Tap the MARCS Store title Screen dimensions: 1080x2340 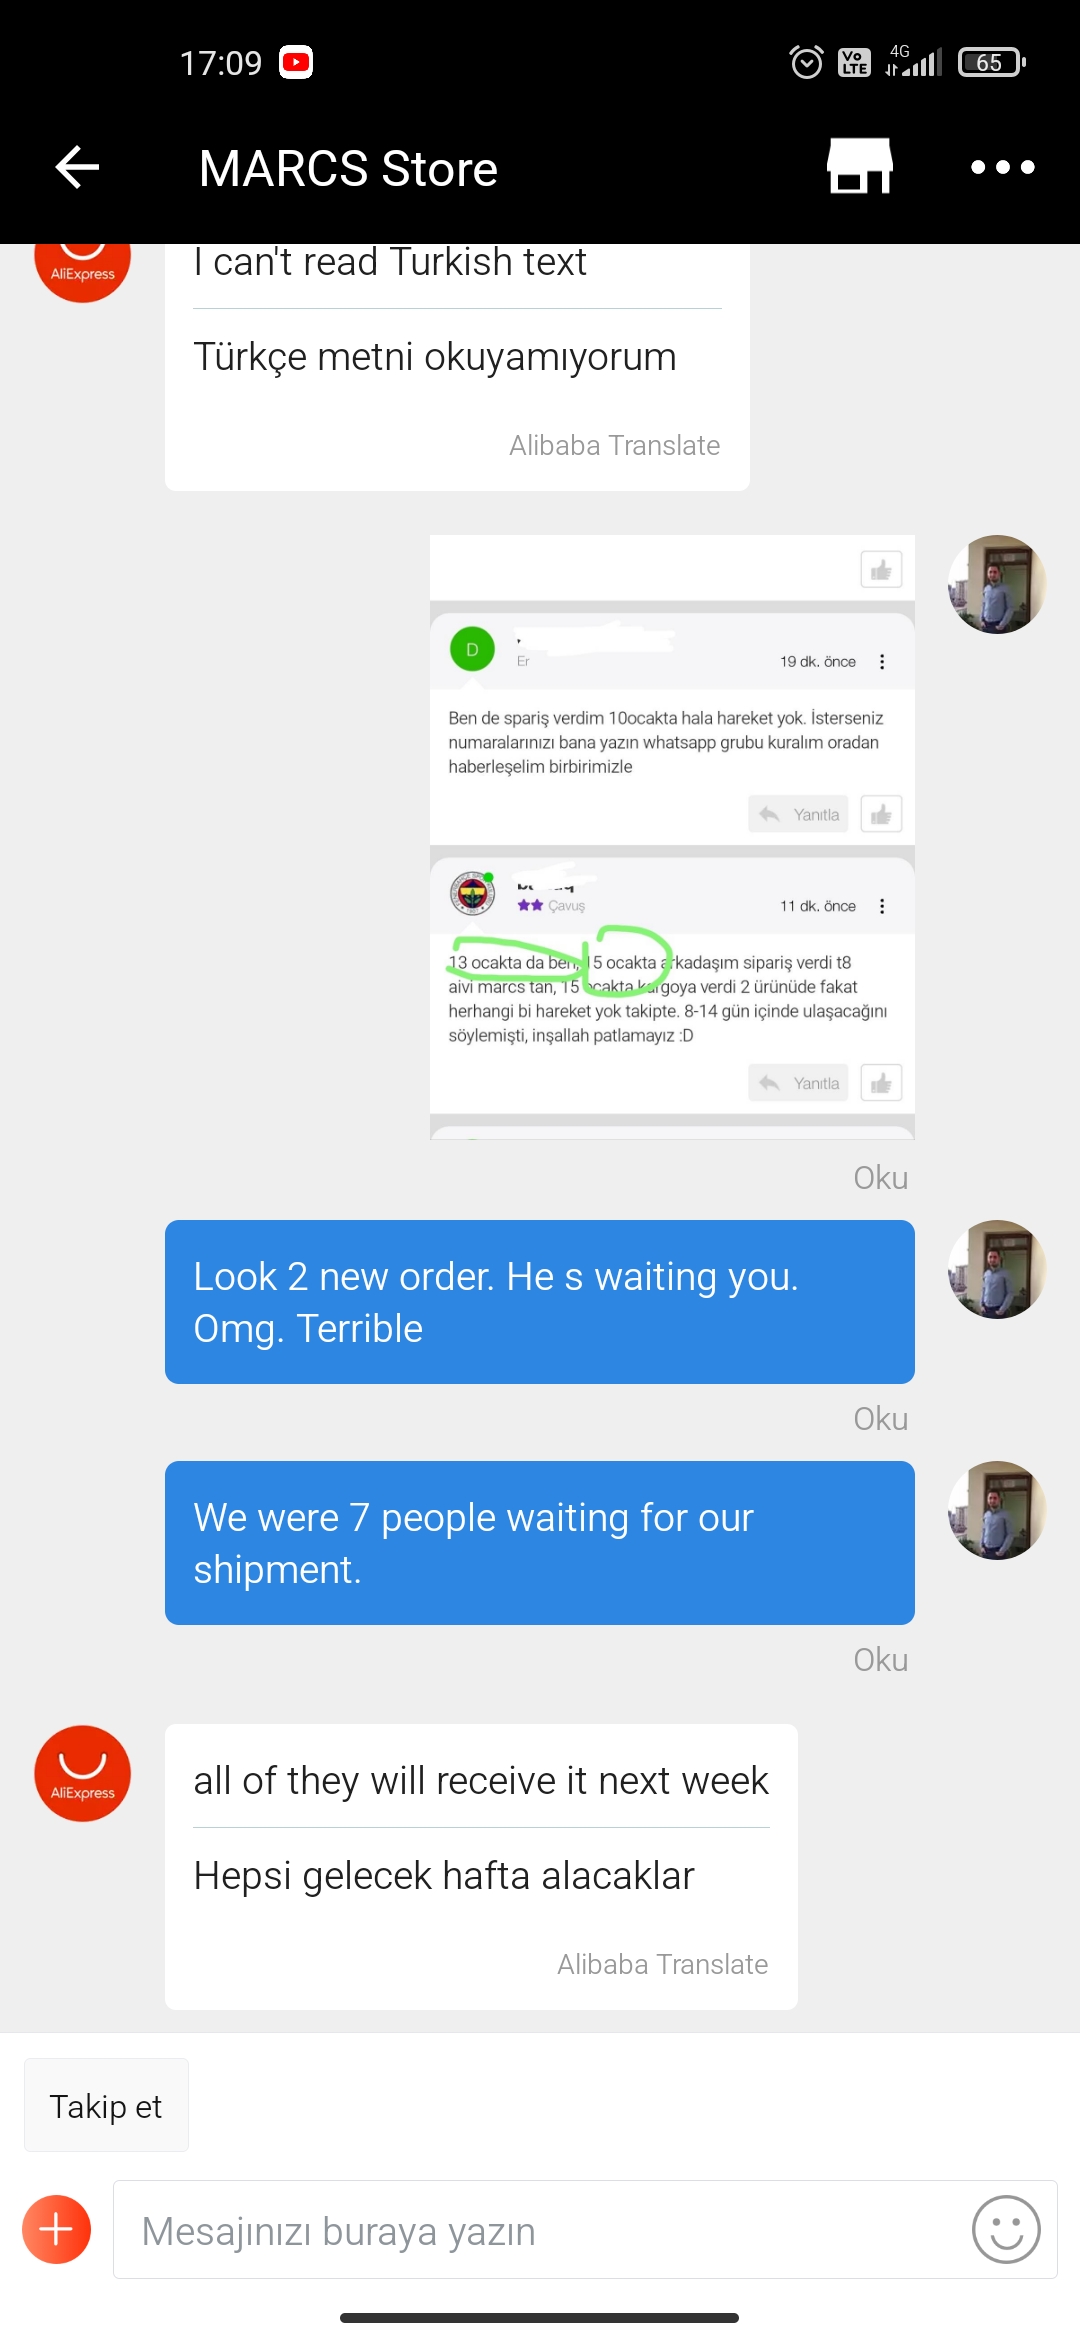click(x=348, y=168)
